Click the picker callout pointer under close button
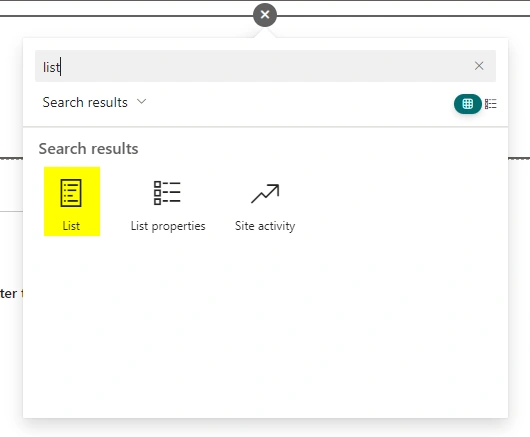The width and height of the screenshot is (530, 437). [265, 33]
